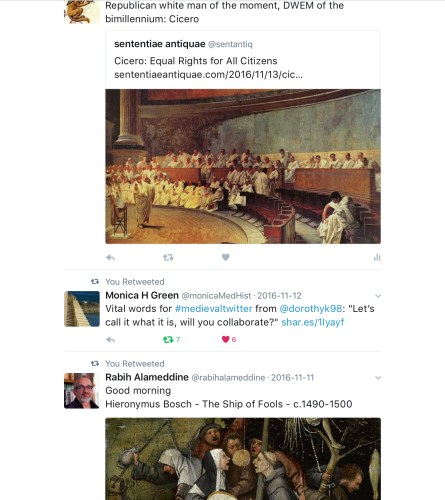Open the 2016-11-12 tweet timestamp
This screenshot has height=500, width=445.
coord(279,296)
